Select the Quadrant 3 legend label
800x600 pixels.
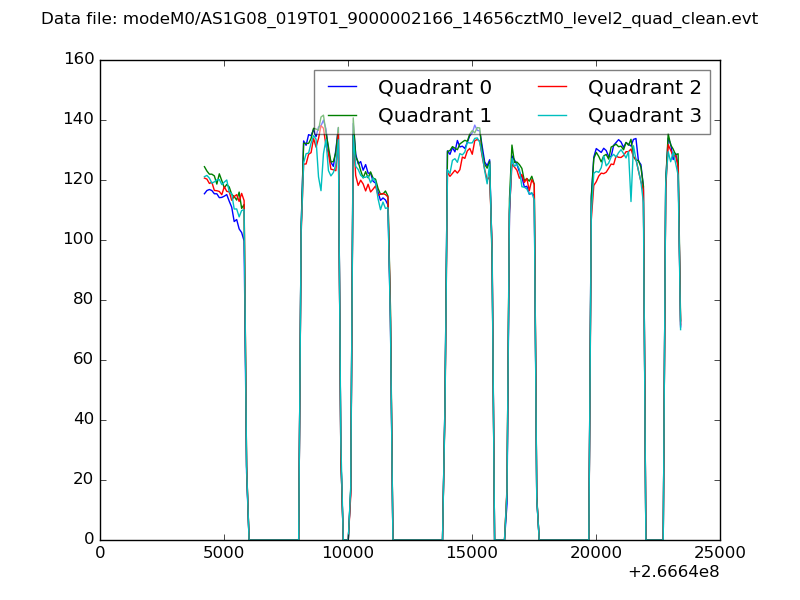point(644,115)
